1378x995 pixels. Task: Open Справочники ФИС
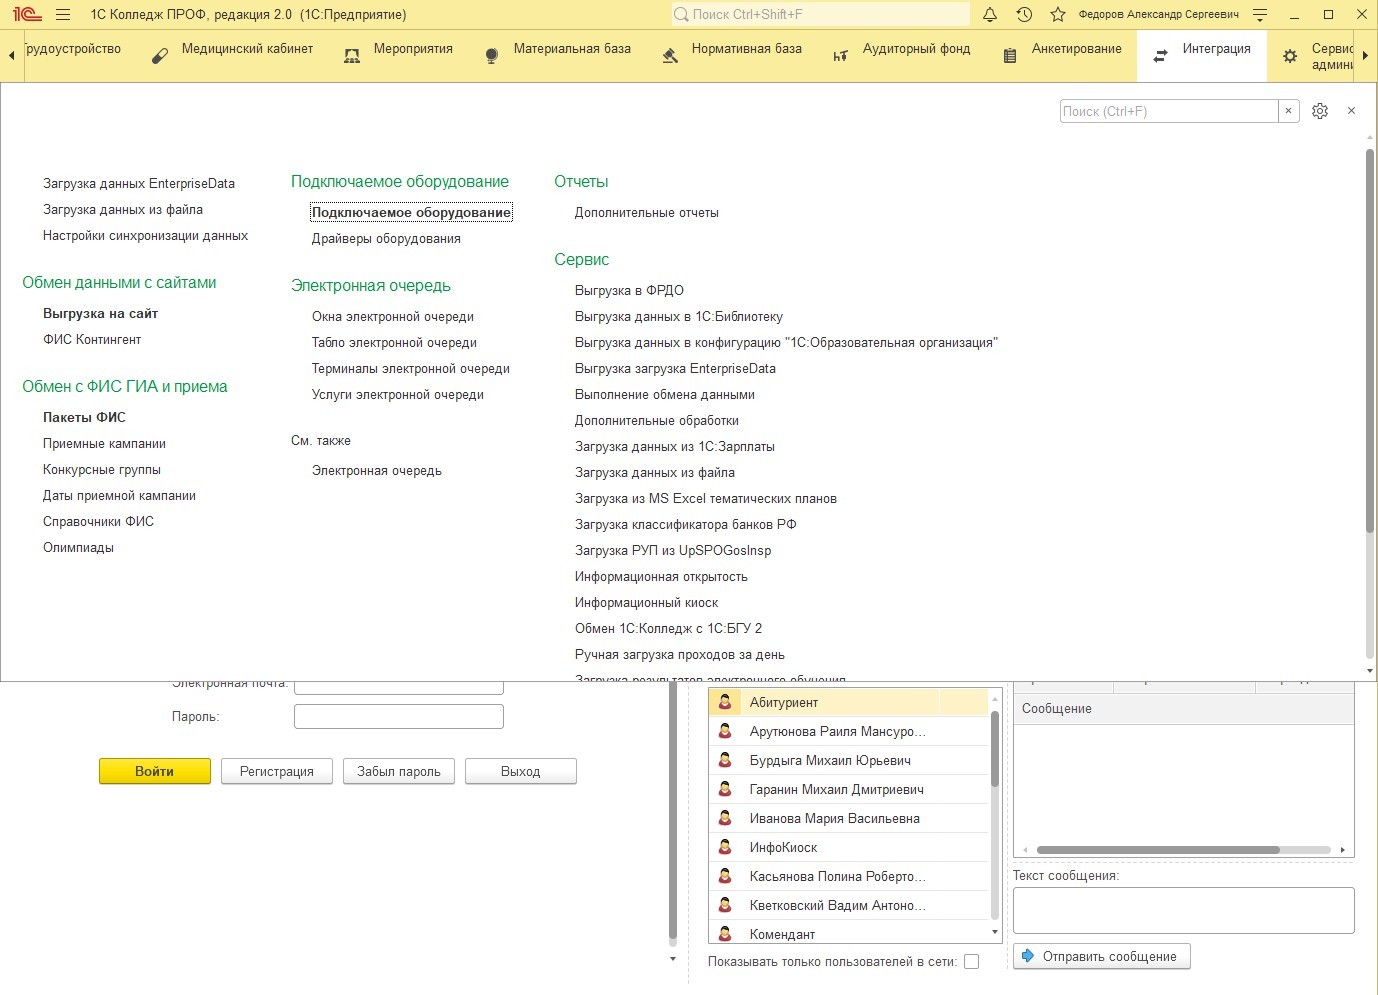98,521
